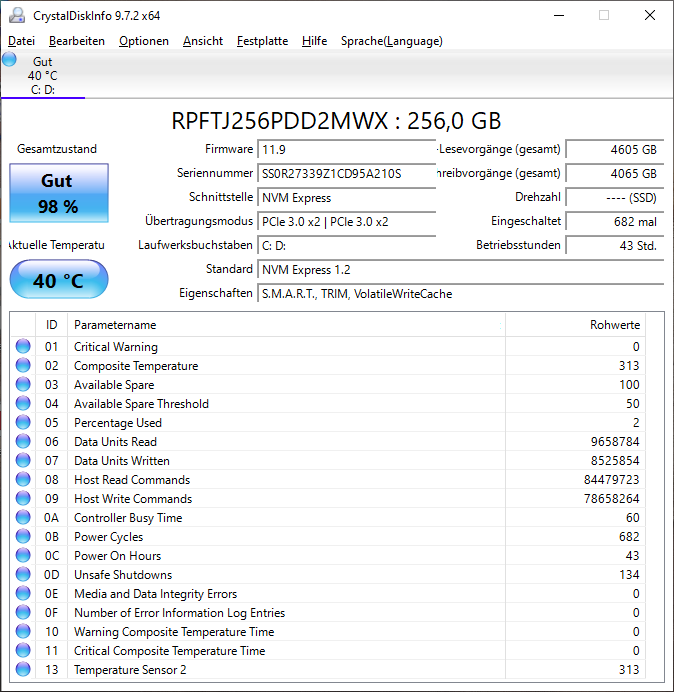Click status orb for Data Units Read row
The image size is (674, 692).
click(23, 441)
